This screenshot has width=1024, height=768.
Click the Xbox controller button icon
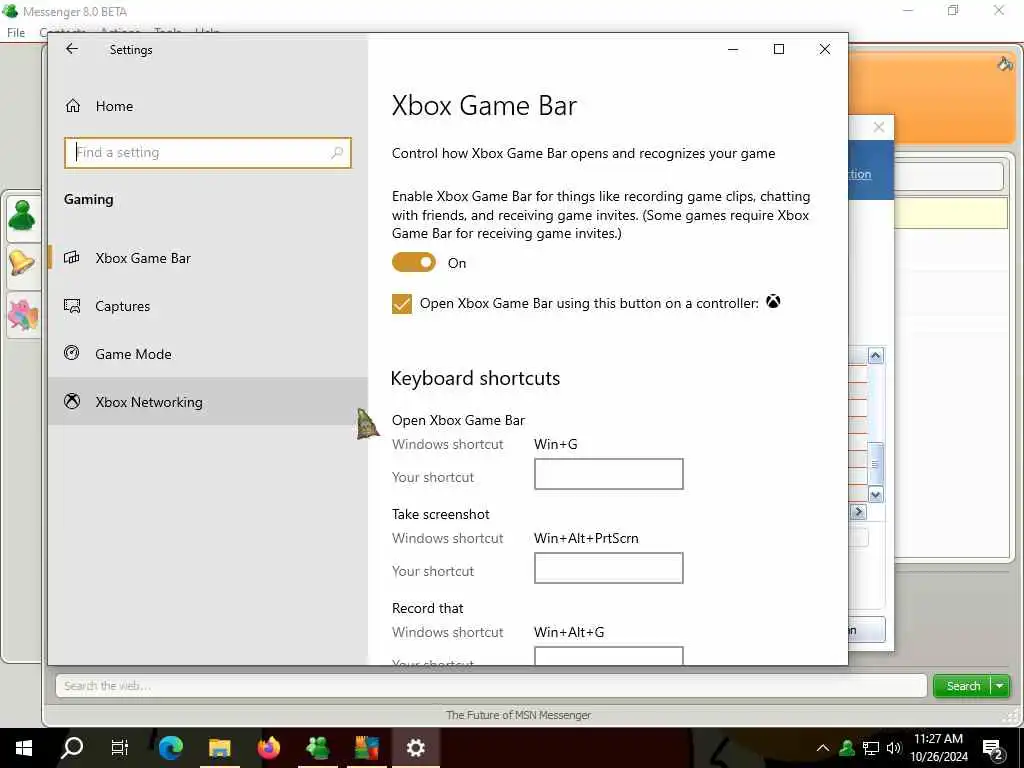coord(773,302)
